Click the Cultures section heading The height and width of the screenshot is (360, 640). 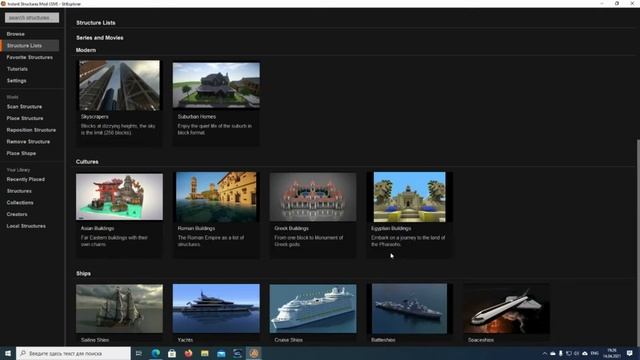pyautogui.click(x=87, y=162)
